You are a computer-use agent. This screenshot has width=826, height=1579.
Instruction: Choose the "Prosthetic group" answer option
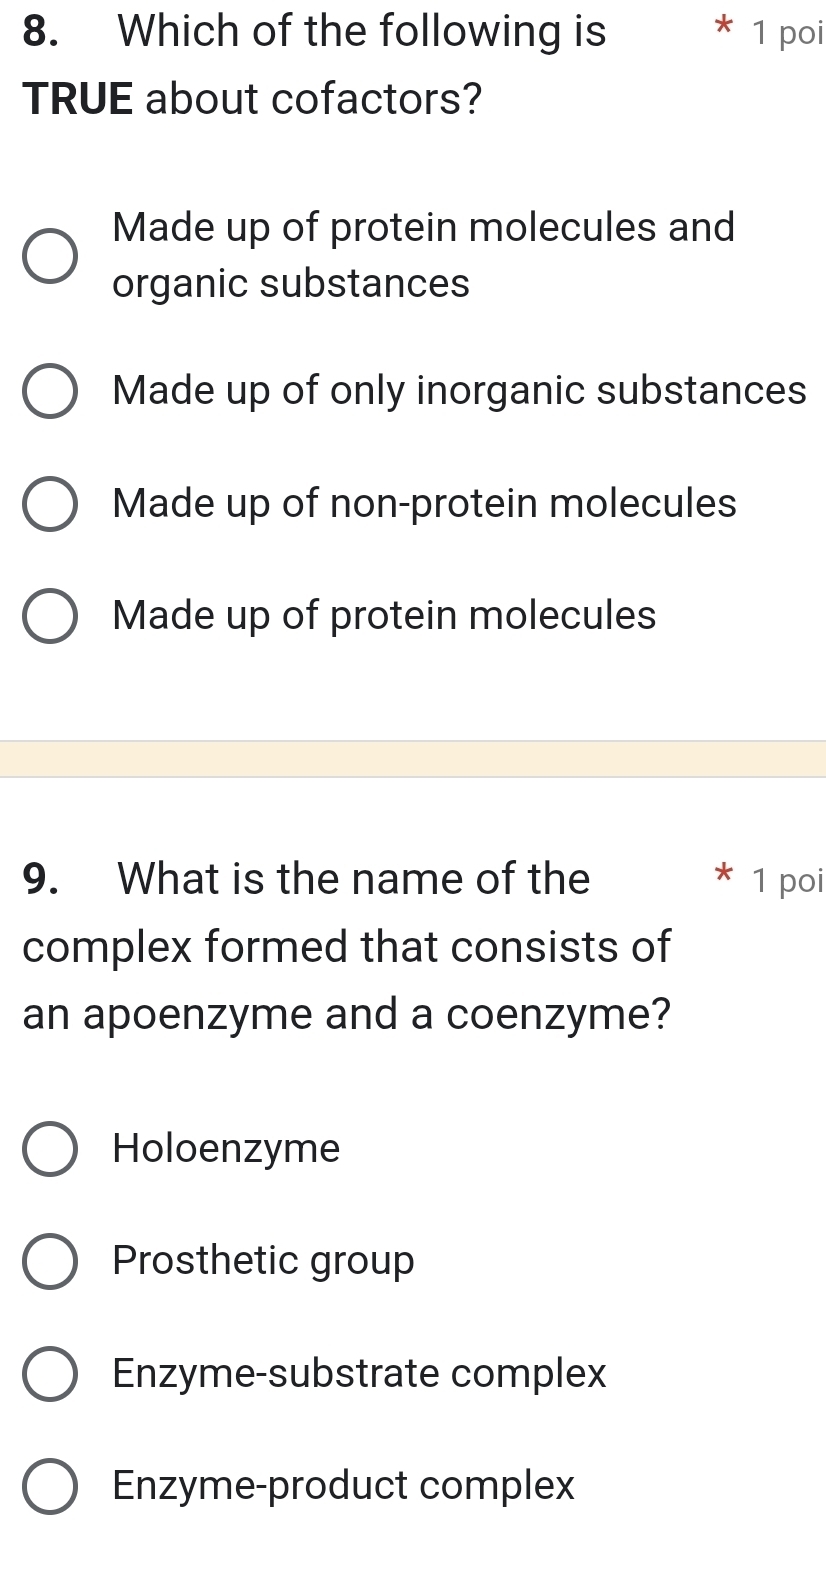tap(51, 1261)
